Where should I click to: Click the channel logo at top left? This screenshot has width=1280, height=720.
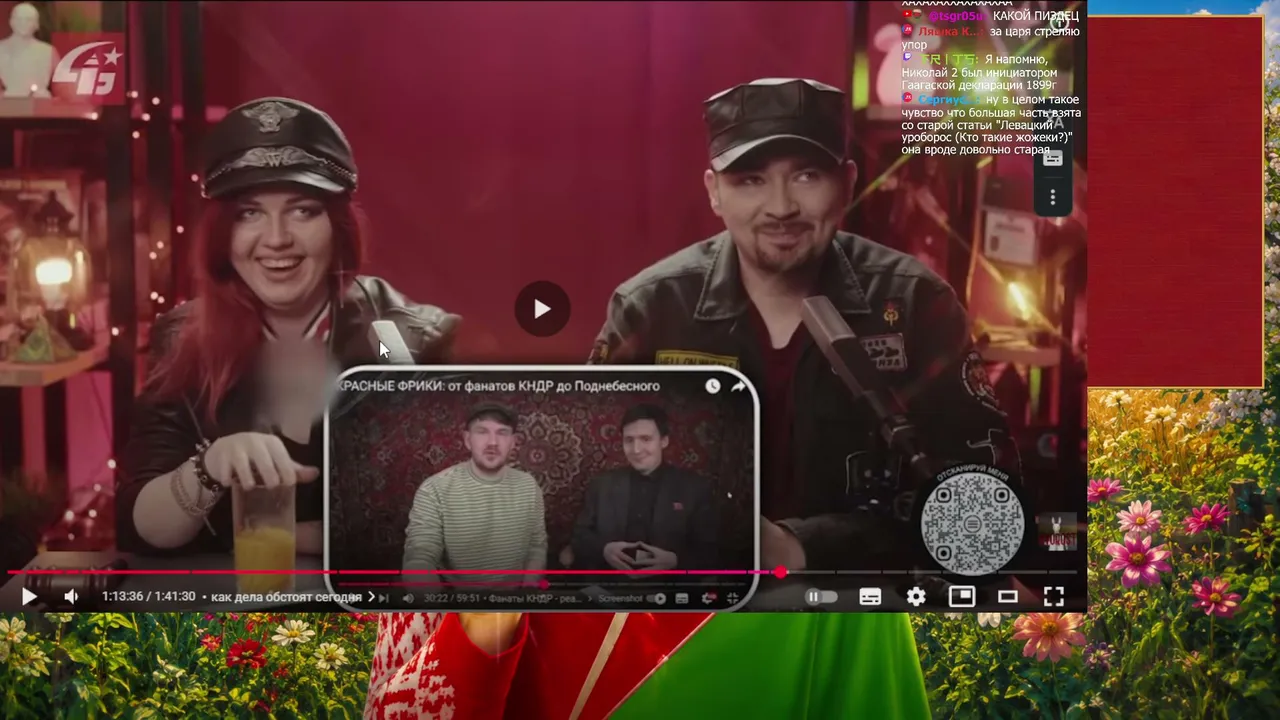87,68
